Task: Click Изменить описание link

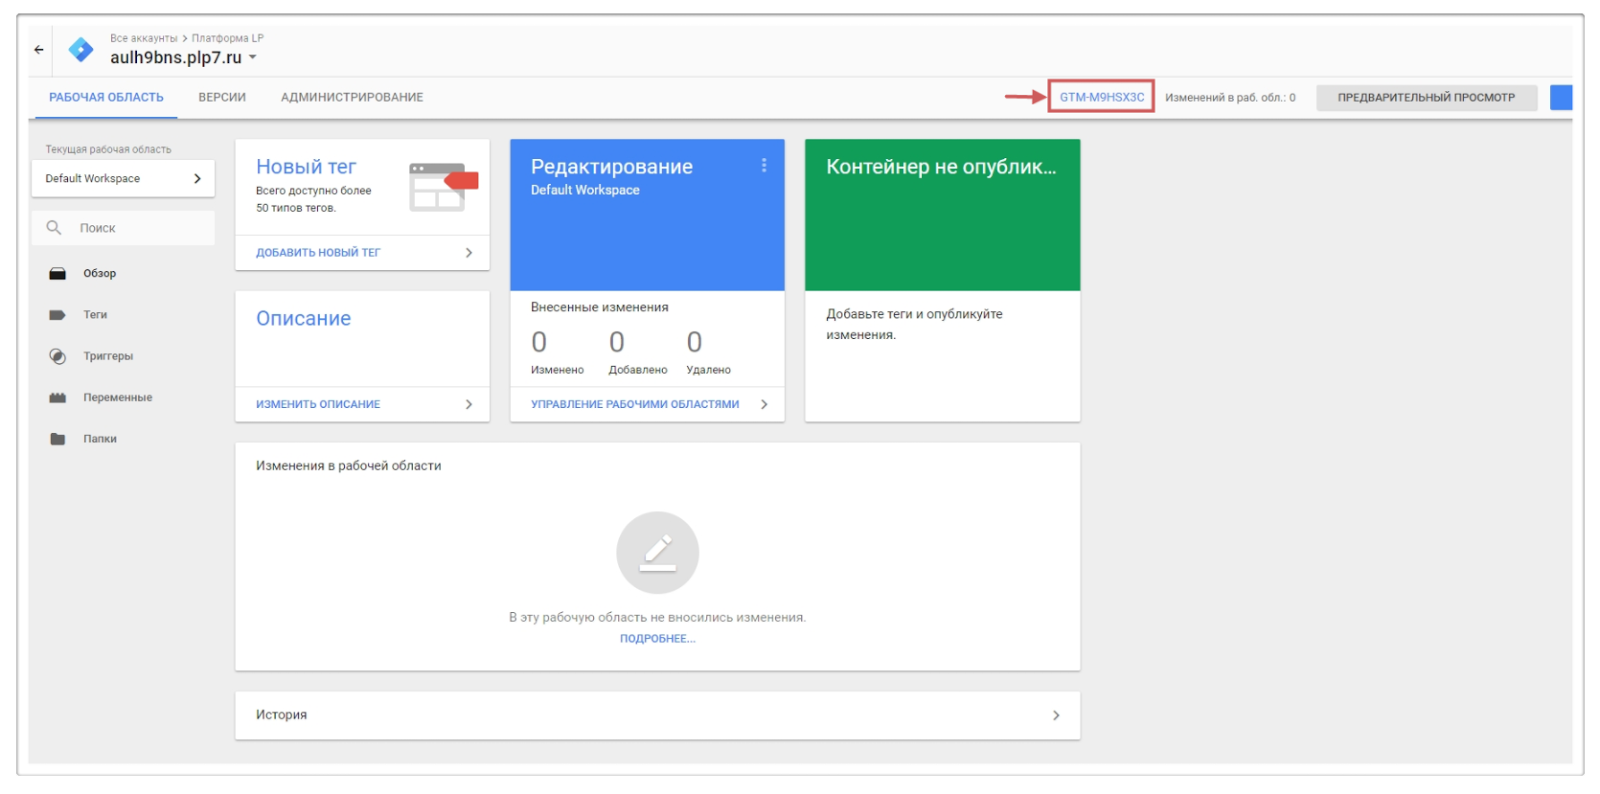Action: coord(318,405)
